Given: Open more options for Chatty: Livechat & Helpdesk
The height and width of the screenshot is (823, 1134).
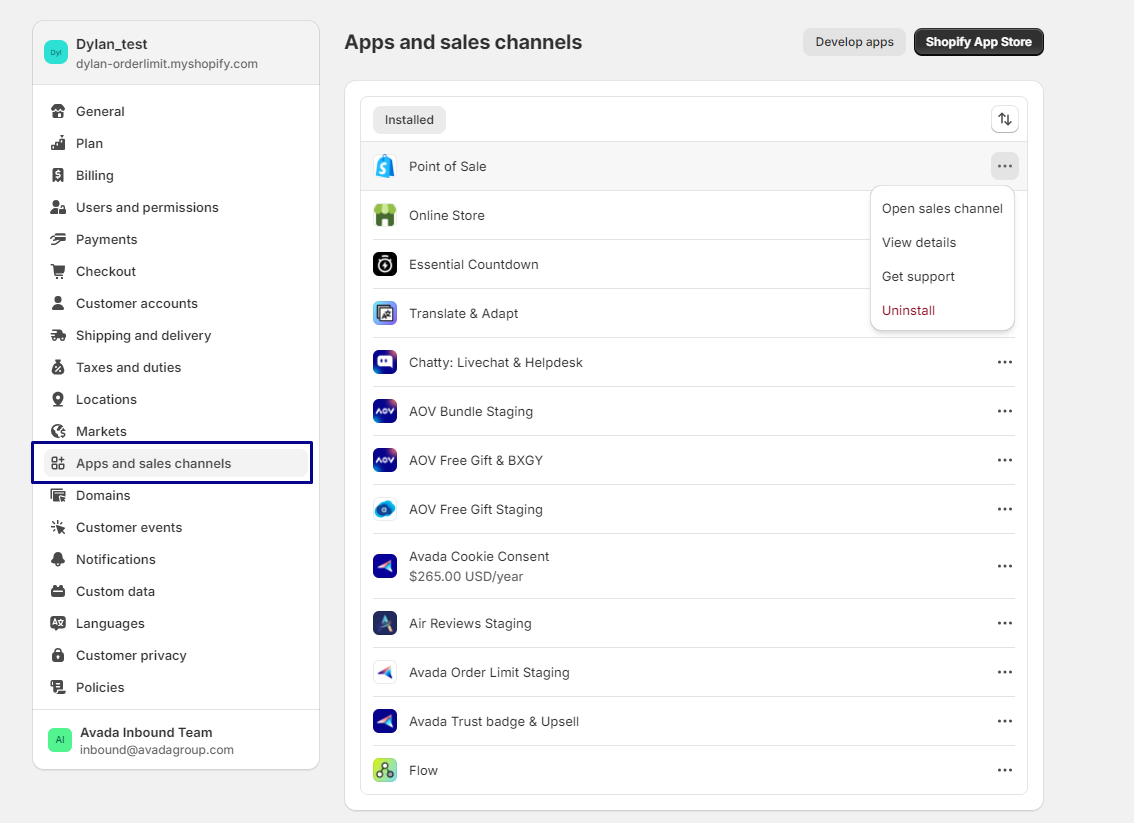Looking at the screenshot, I should (1005, 362).
